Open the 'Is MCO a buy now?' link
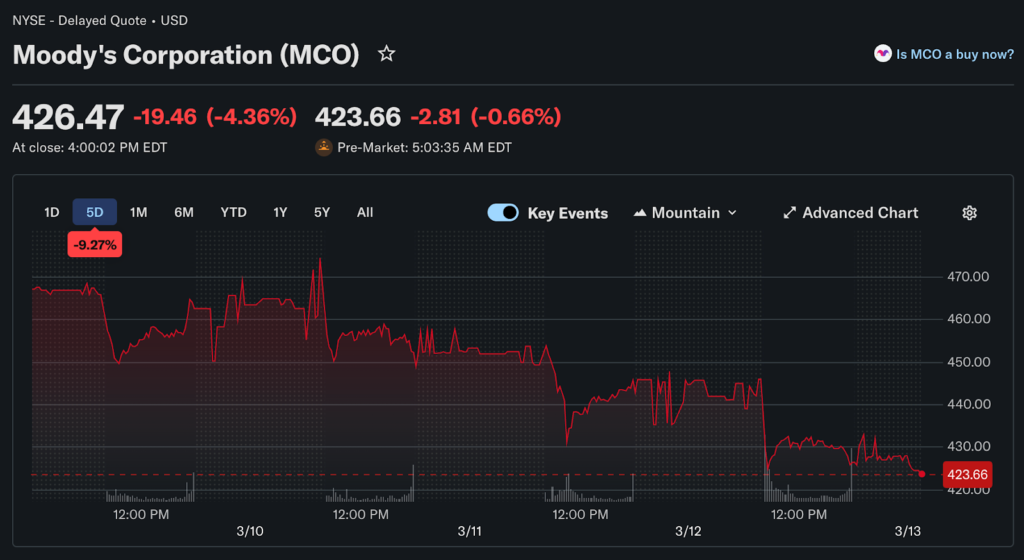The height and width of the screenshot is (560, 1024). tap(955, 54)
